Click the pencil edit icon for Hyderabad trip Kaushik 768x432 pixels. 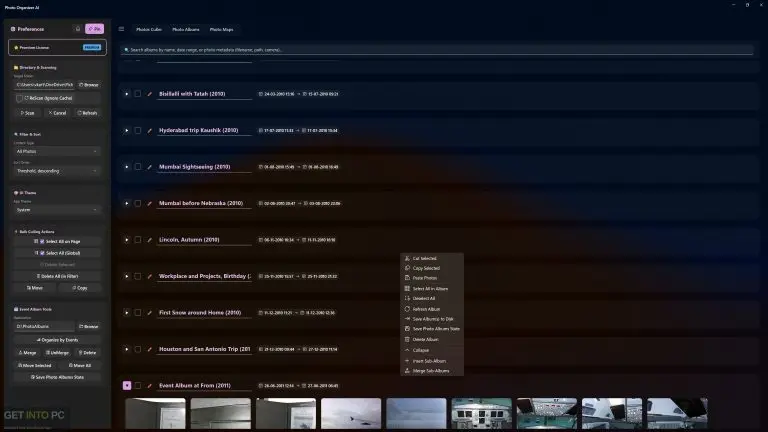pos(150,131)
